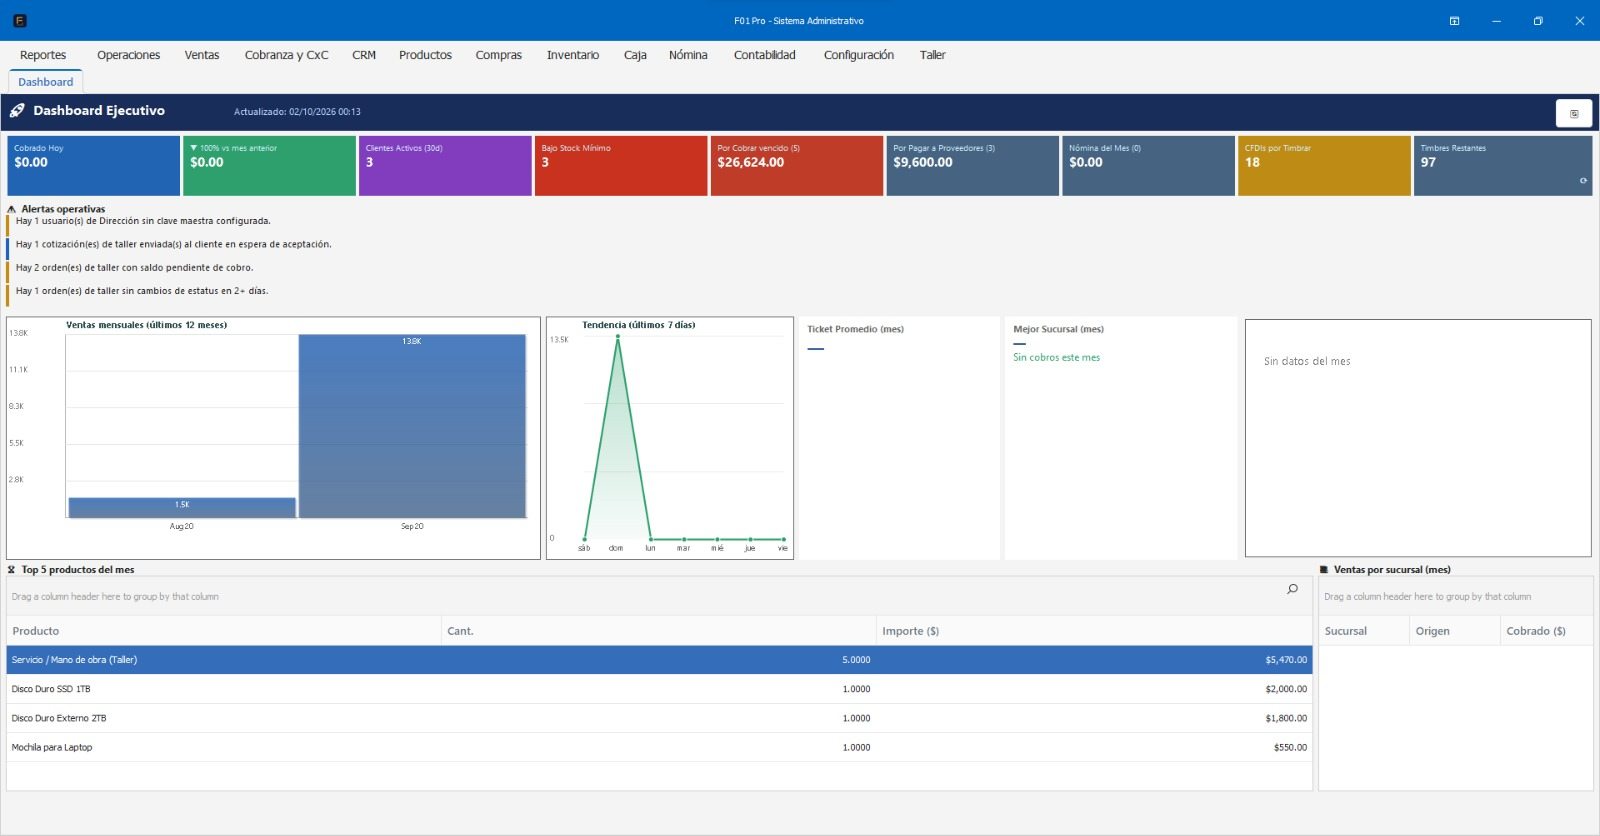
Task: Click refresh icon in Timbres Restantes card
Action: point(1583,181)
